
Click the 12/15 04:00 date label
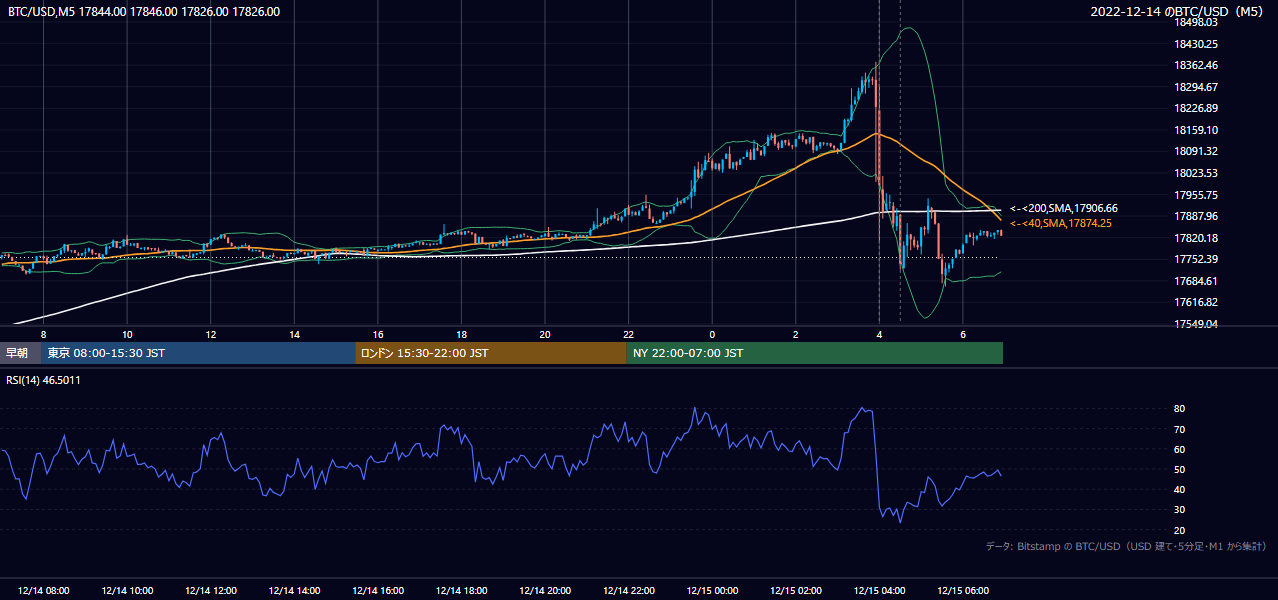(878, 591)
